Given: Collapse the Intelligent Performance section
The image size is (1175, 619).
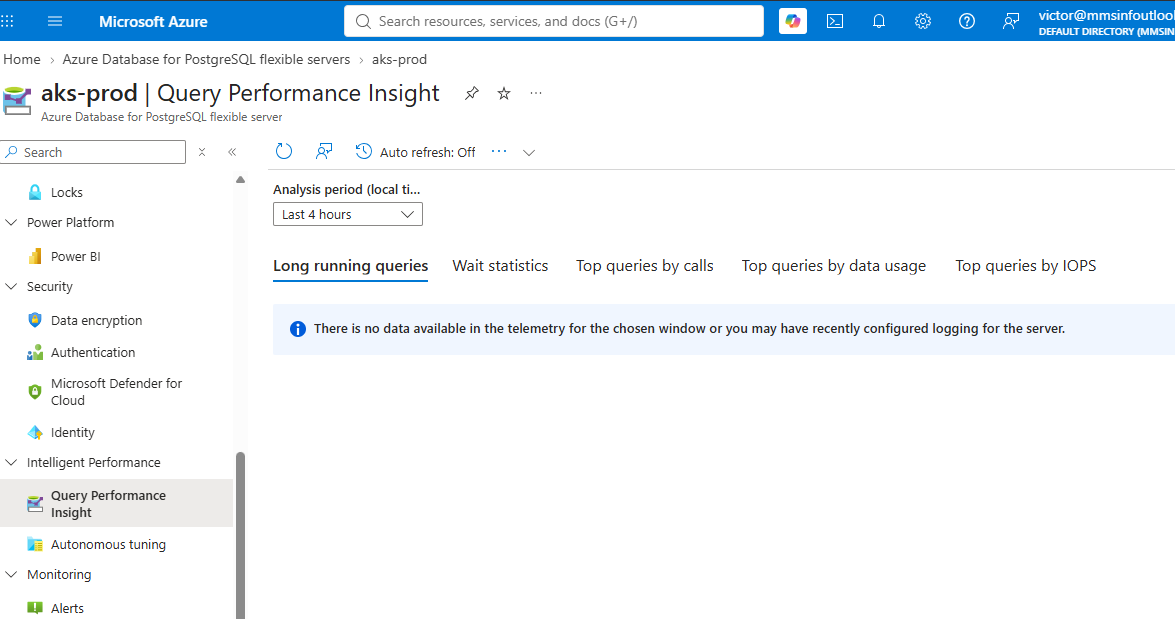Looking at the screenshot, I should [x=11, y=462].
